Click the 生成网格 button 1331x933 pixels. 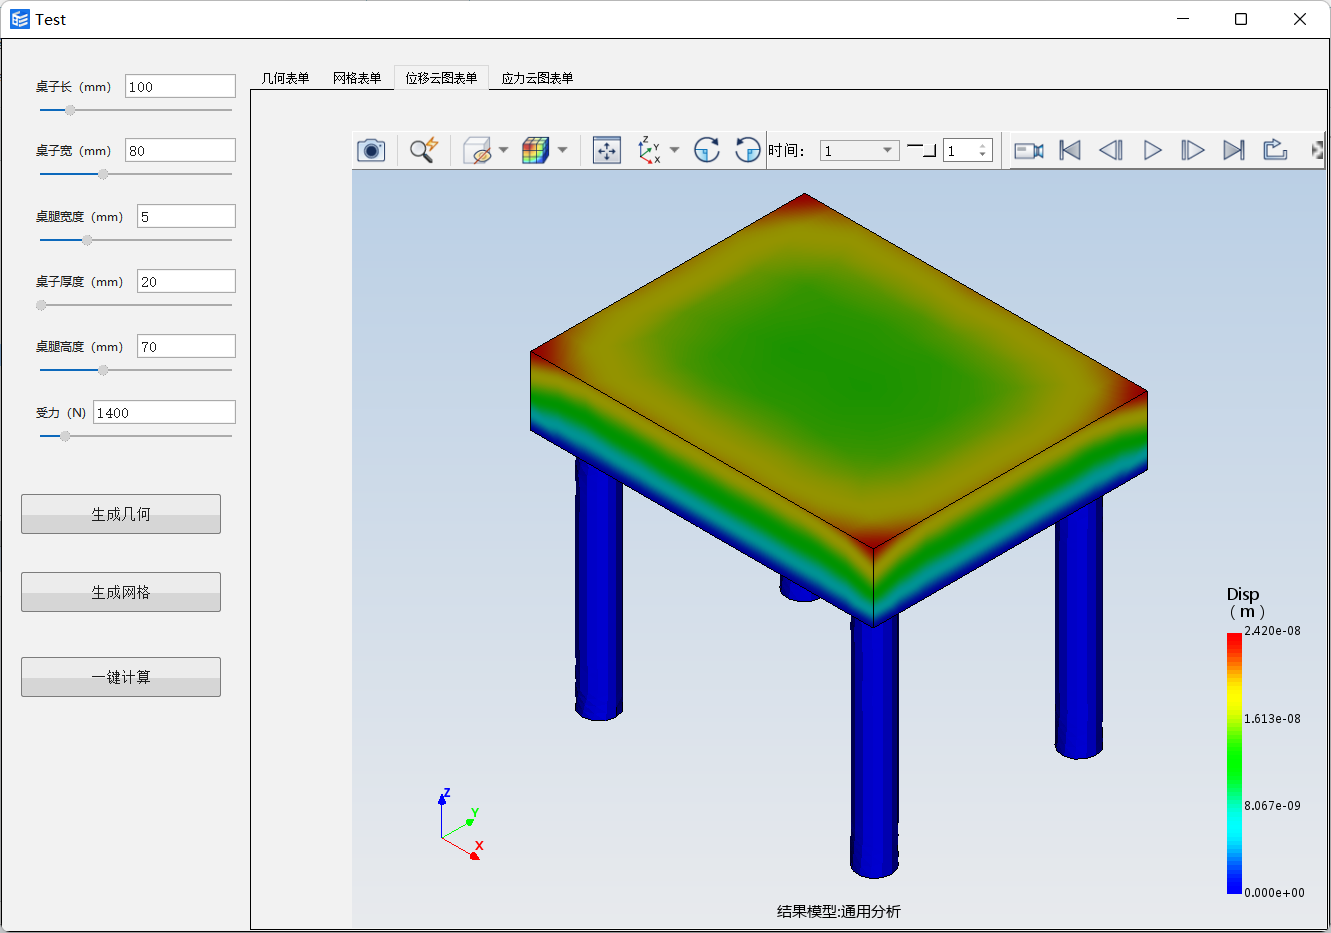coord(121,592)
